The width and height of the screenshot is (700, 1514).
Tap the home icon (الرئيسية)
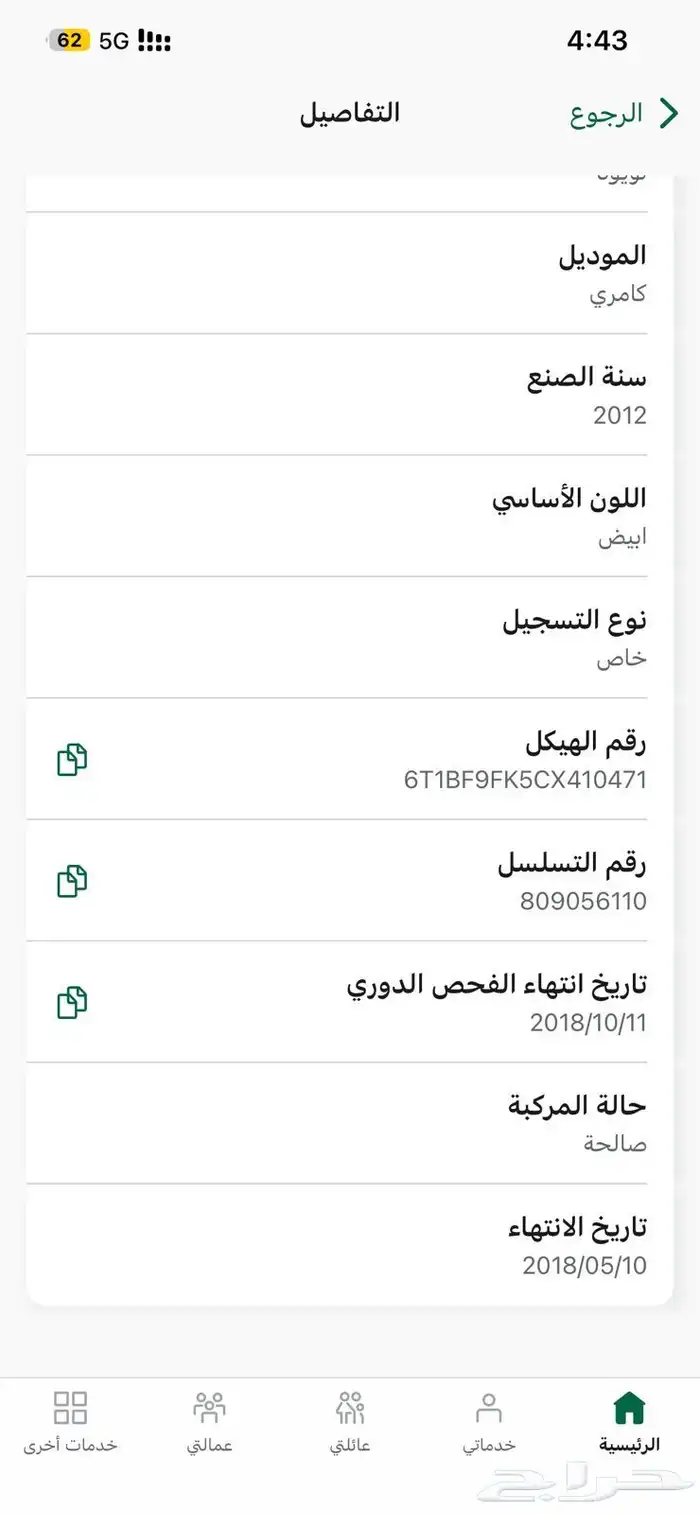pyautogui.click(x=629, y=1408)
